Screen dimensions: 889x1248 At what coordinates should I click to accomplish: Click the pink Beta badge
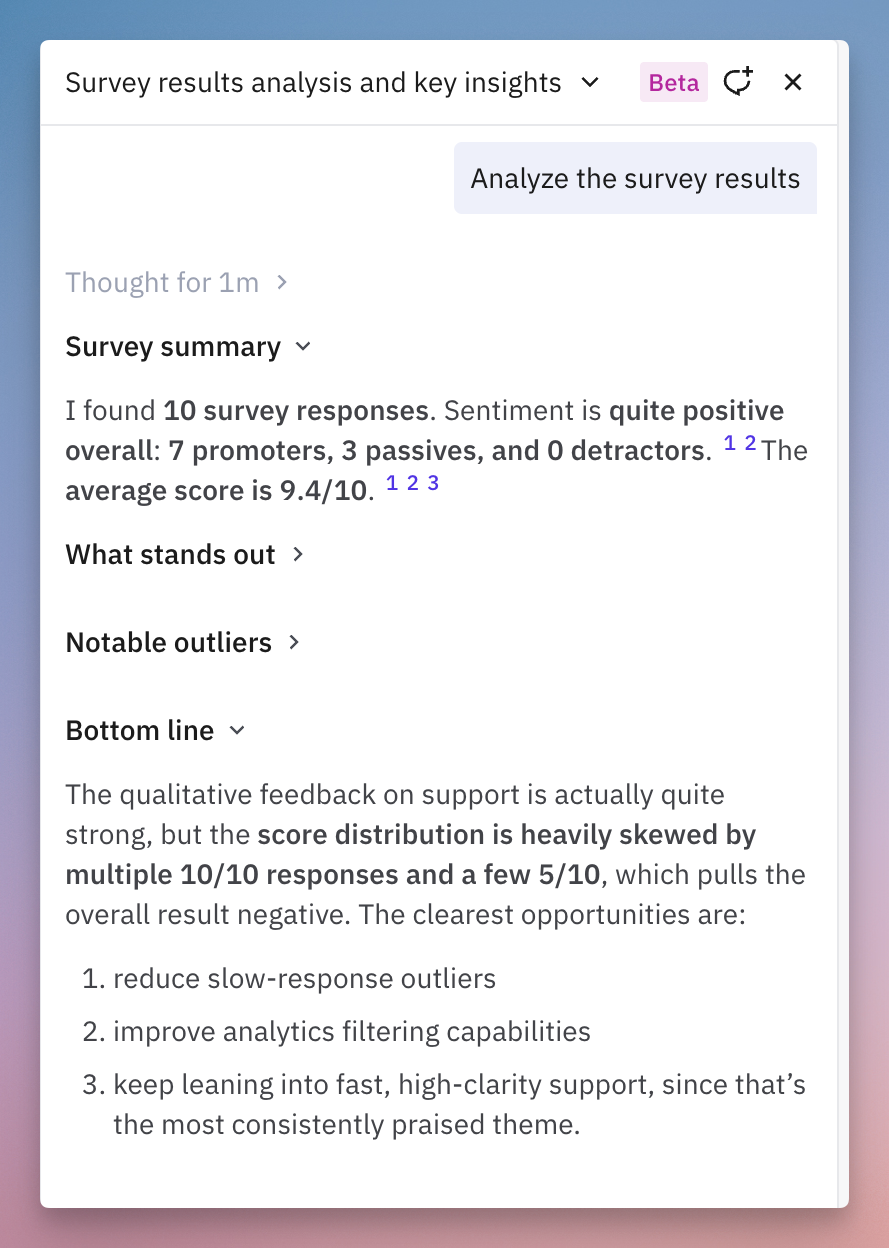(674, 82)
